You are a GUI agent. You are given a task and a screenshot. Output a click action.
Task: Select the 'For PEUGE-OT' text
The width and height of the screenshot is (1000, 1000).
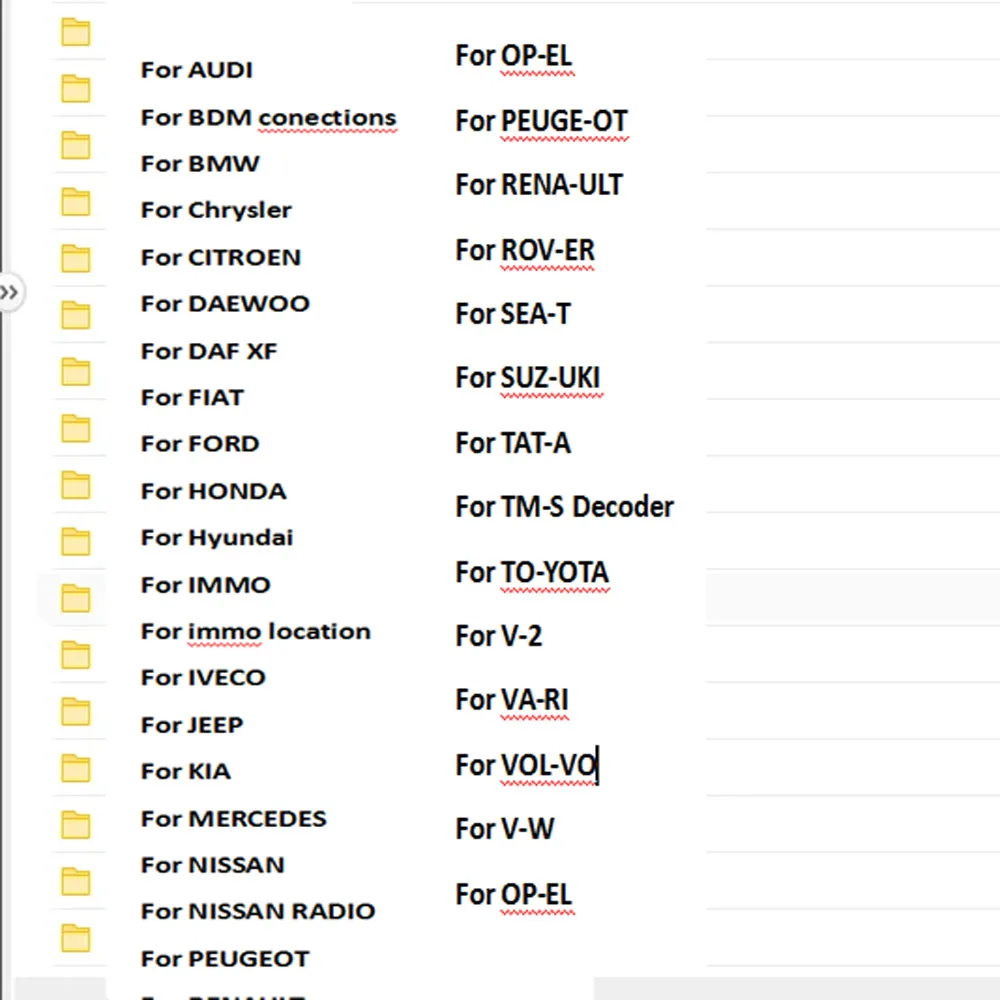tap(541, 121)
